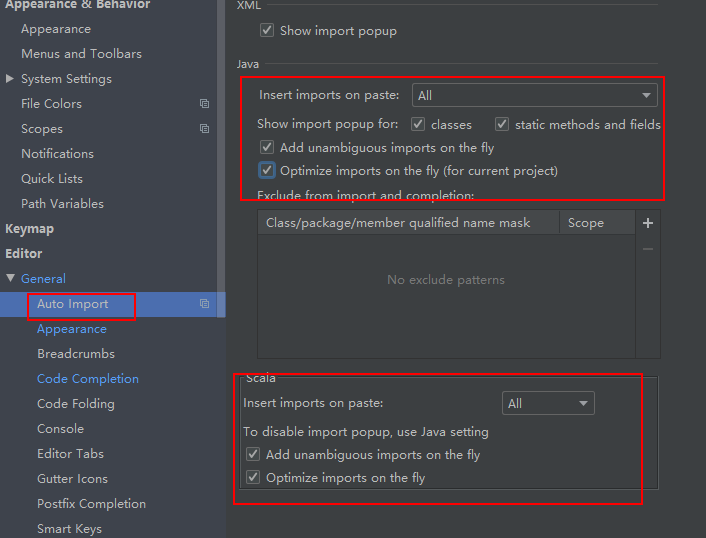Click the remove exclude pattern minus icon

[x=648, y=248]
